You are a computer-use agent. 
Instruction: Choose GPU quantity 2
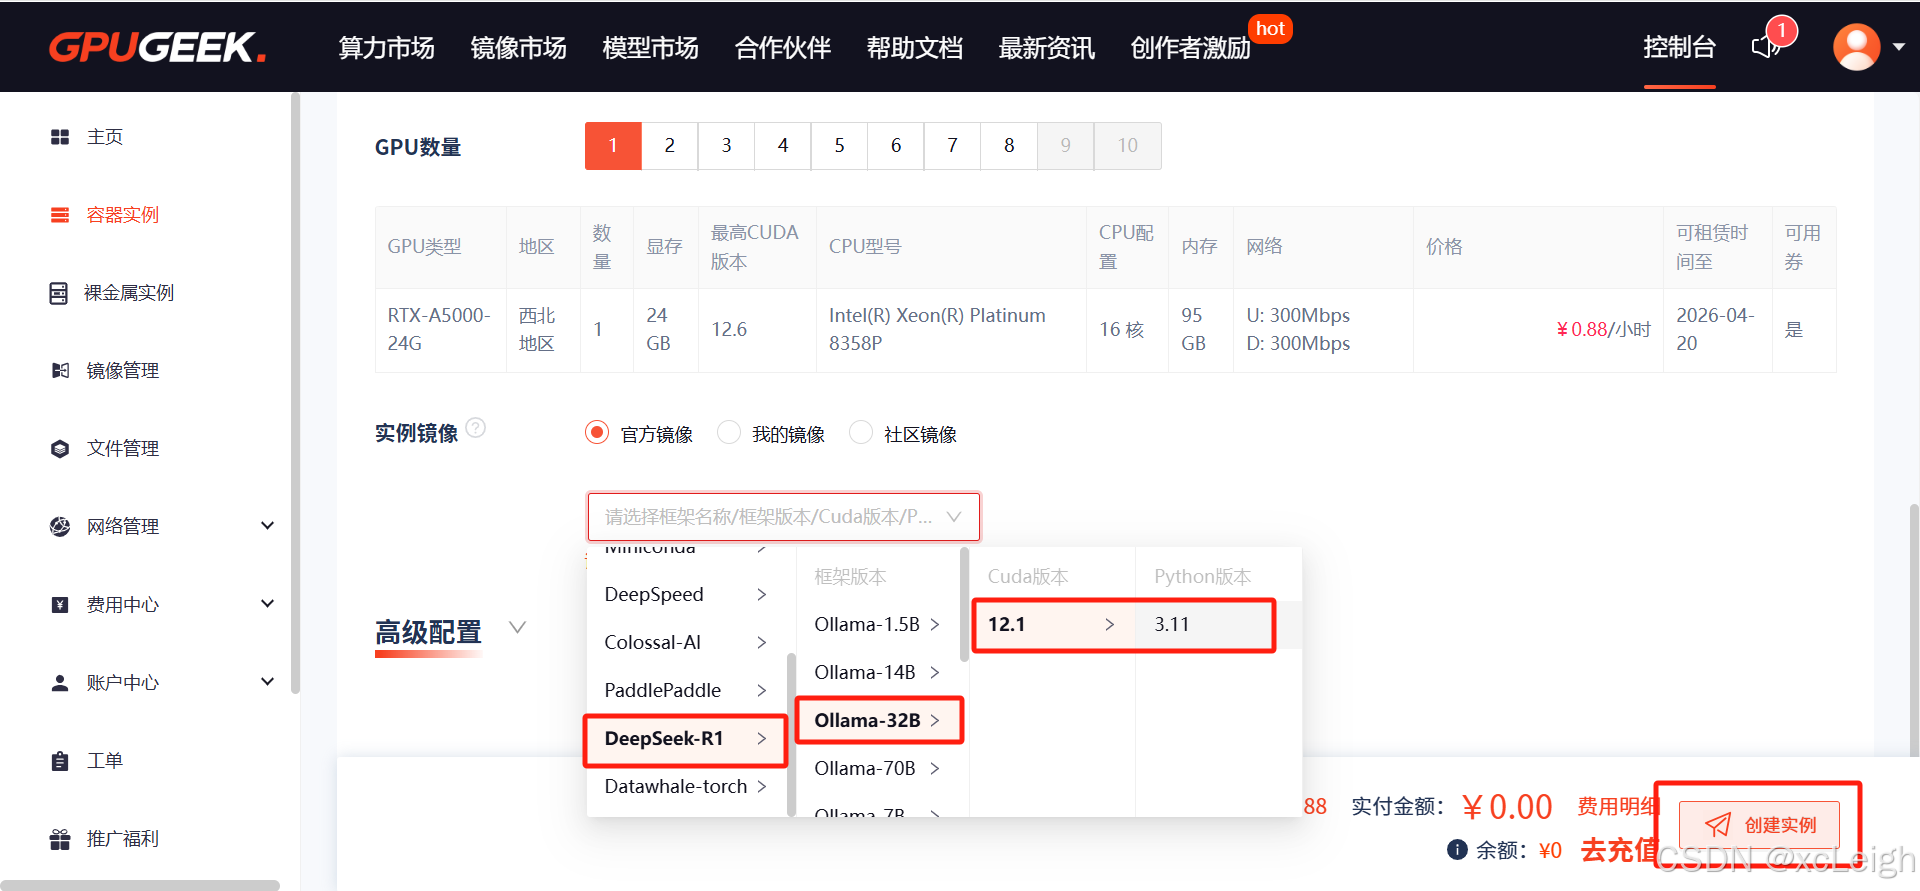tap(670, 146)
